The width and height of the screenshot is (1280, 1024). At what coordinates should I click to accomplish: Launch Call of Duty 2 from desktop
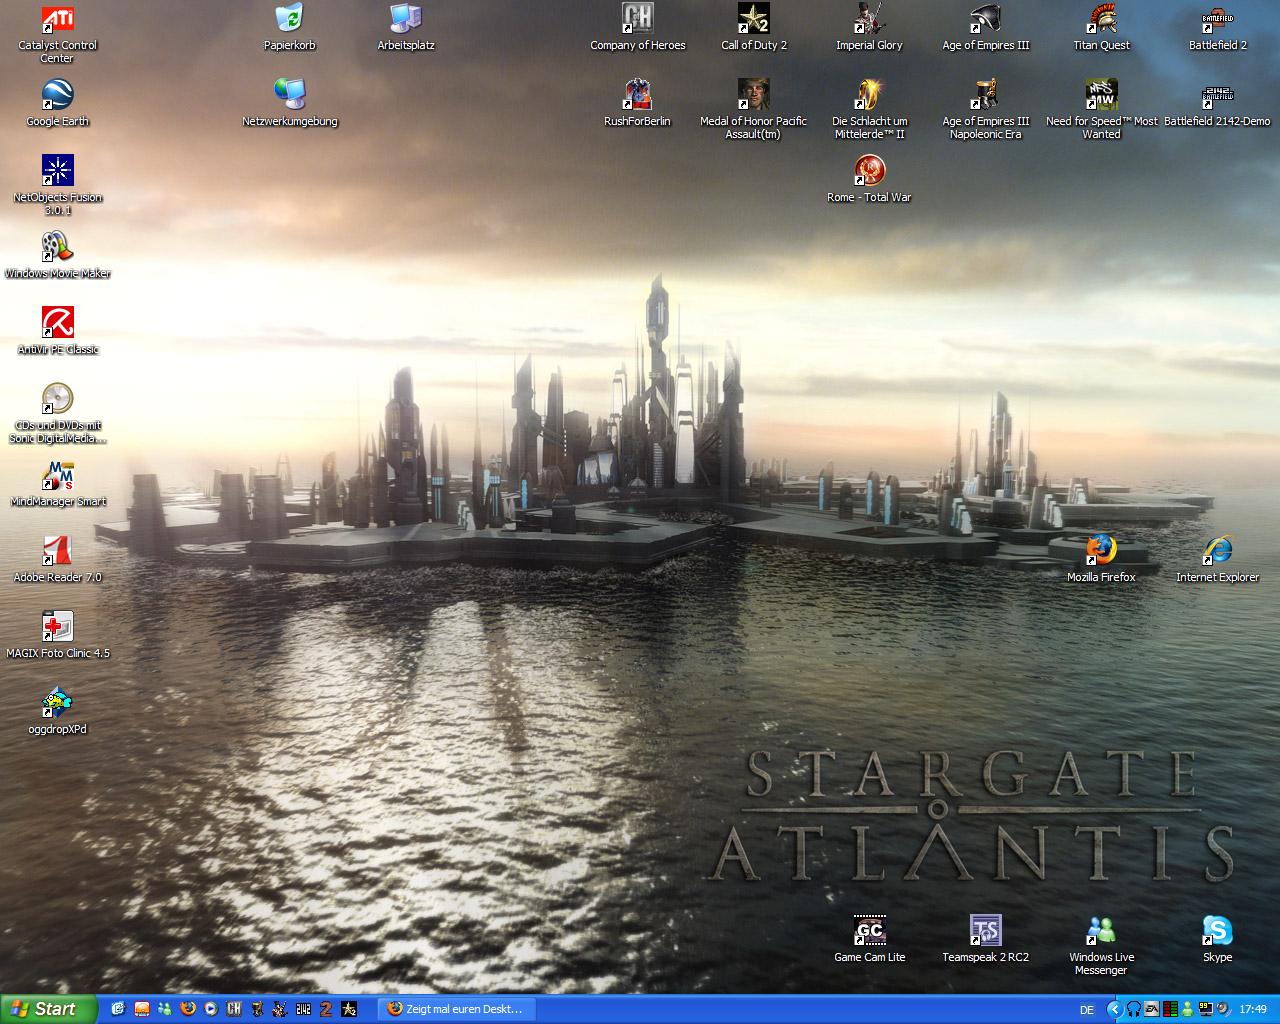point(753,19)
